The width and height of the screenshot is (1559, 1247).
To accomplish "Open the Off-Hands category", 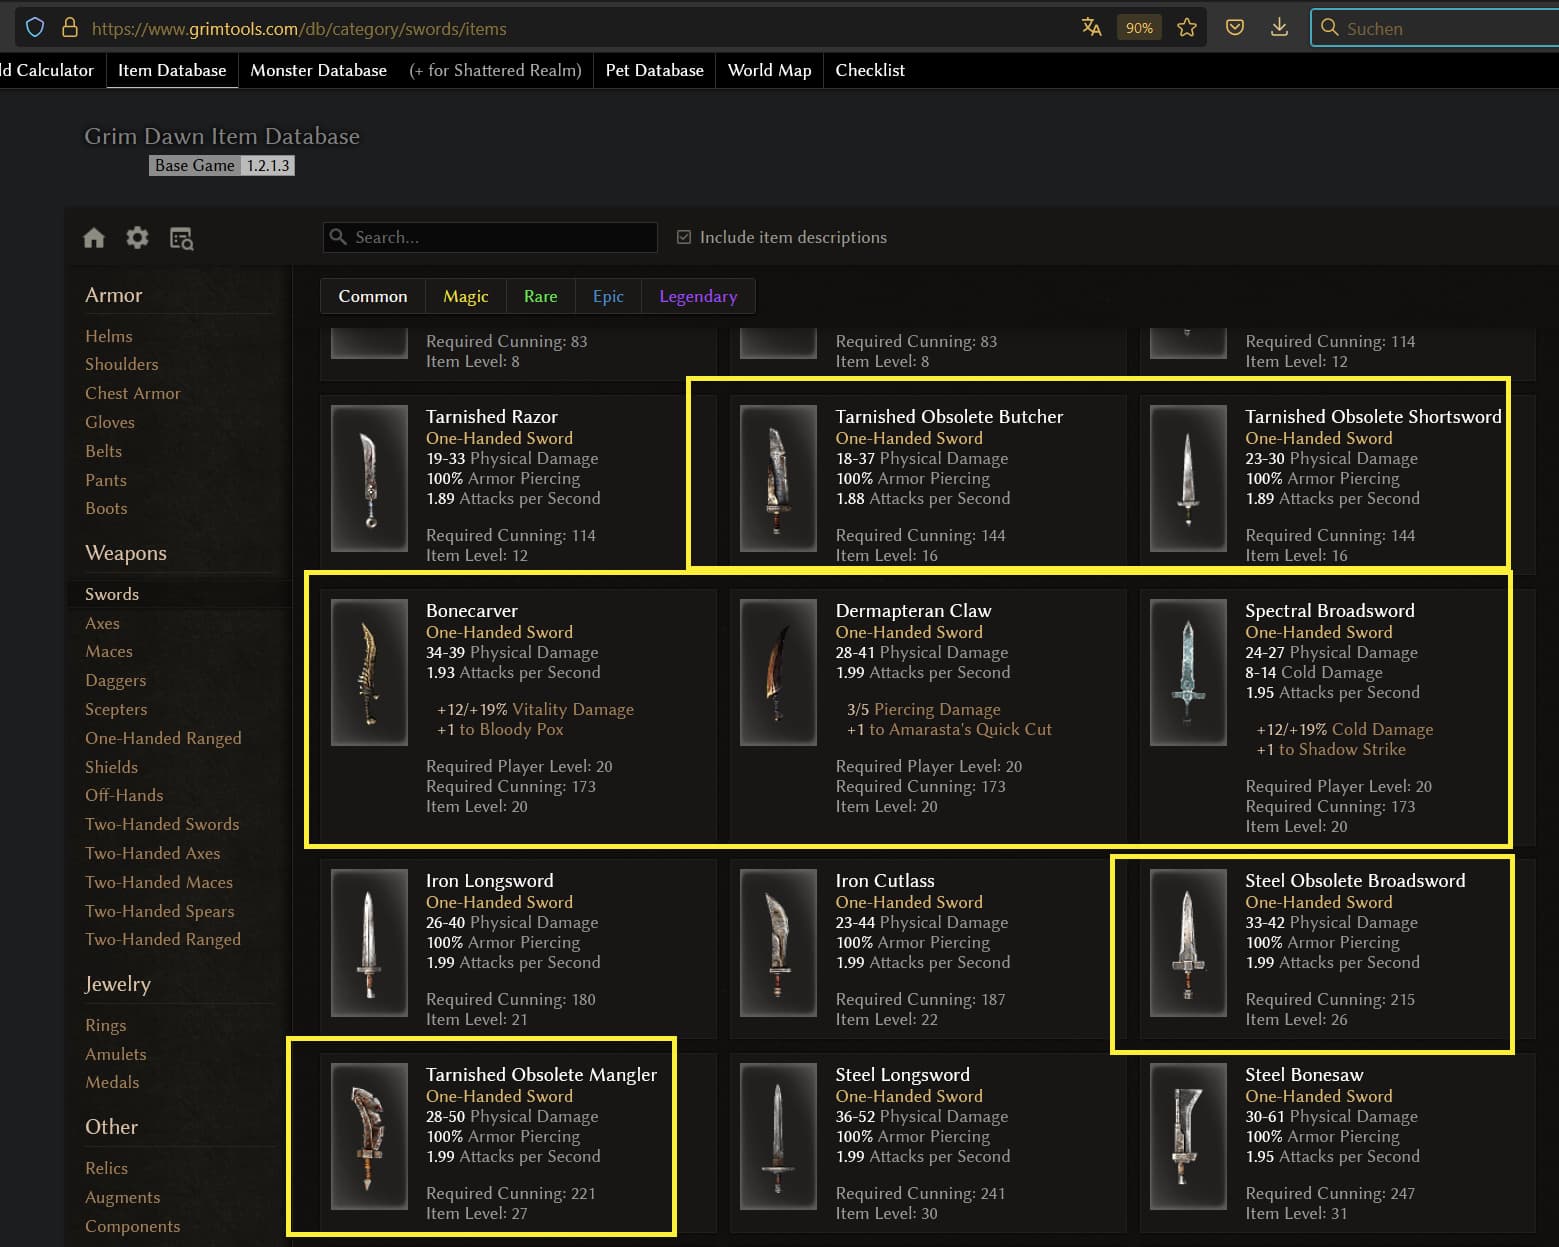I will pyautogui.click(x=124, y=795).
